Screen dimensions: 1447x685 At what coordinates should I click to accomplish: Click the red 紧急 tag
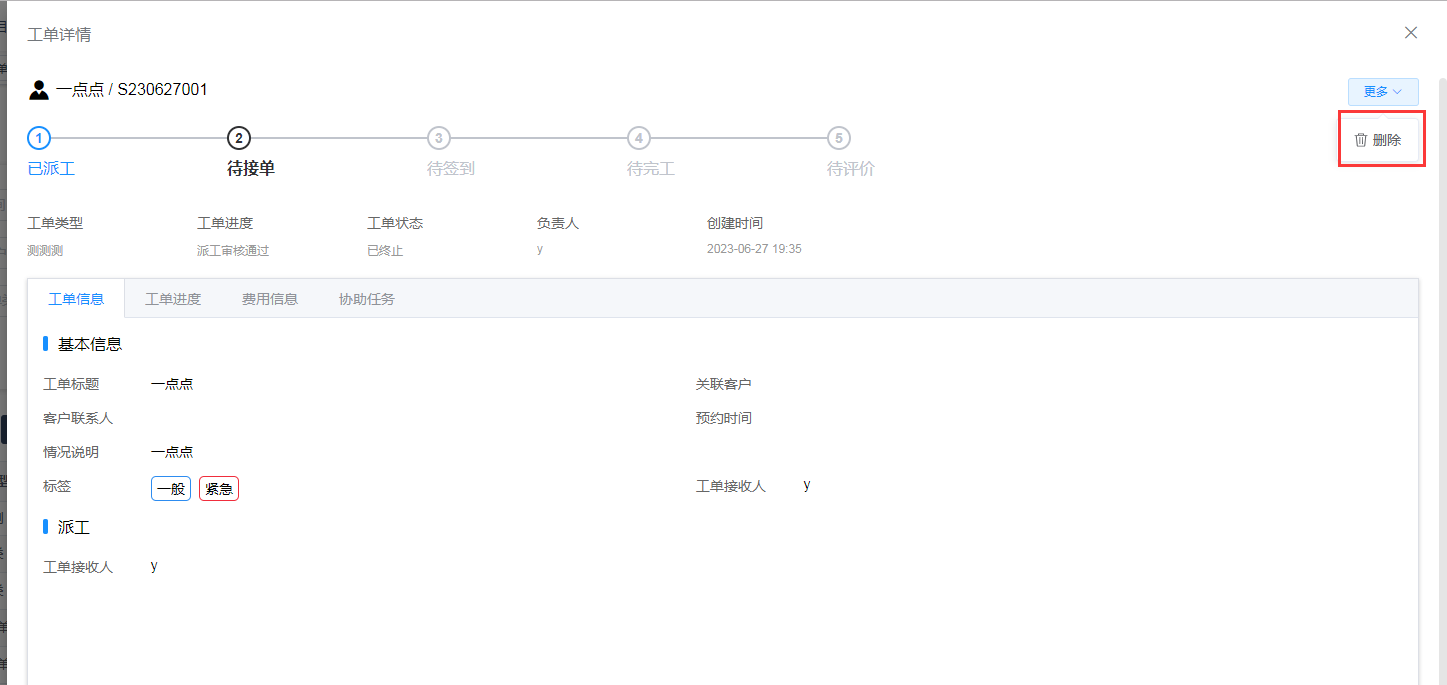[219, 489]
